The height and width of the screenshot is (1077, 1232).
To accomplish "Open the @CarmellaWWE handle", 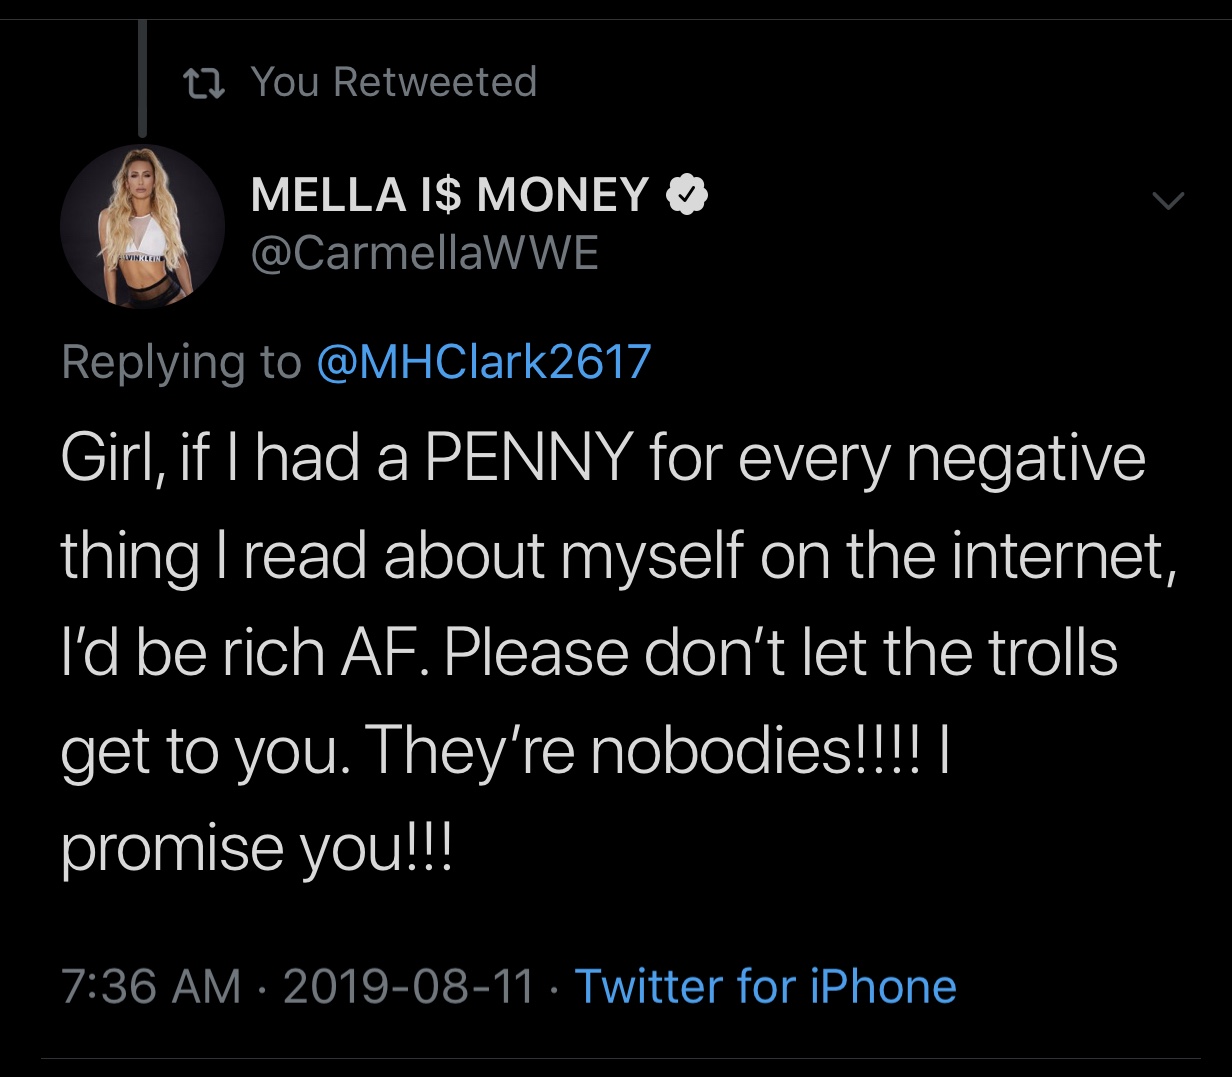I will click(424, 253).
